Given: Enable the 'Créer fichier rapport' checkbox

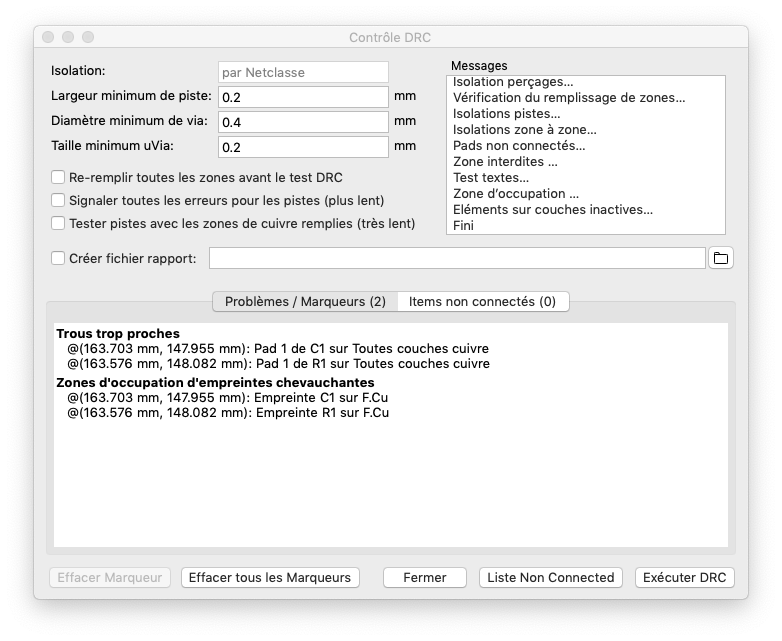Looking at the screenshot, I should point(59,258).
